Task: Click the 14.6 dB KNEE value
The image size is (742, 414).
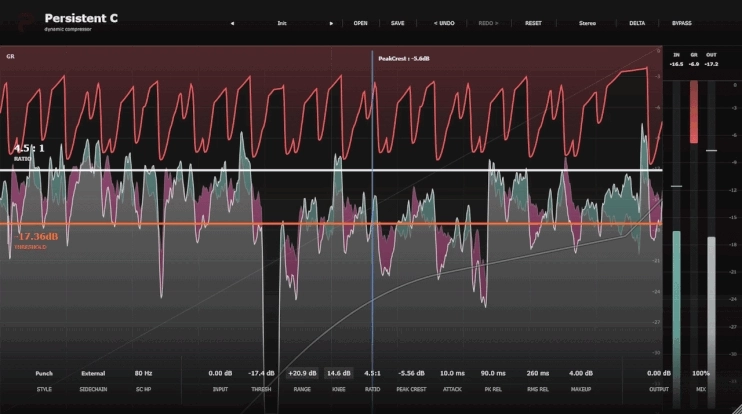Action: [x=338, y=373]
